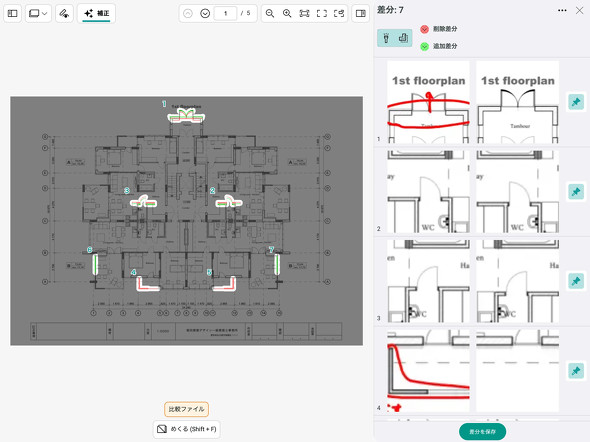This screenshot has width=590, height=442.
Task: Toggle the left sidebar panel icon
Action: click(x=12, y=14)
